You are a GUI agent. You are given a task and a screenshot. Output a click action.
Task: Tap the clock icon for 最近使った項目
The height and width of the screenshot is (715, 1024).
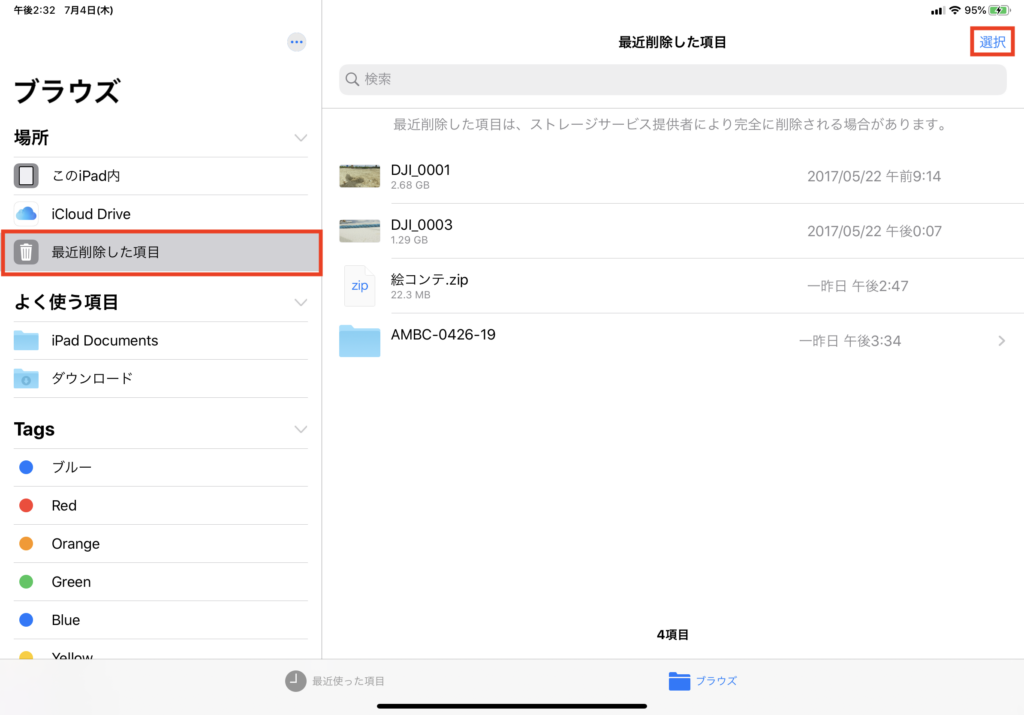[x=295, y=680]
